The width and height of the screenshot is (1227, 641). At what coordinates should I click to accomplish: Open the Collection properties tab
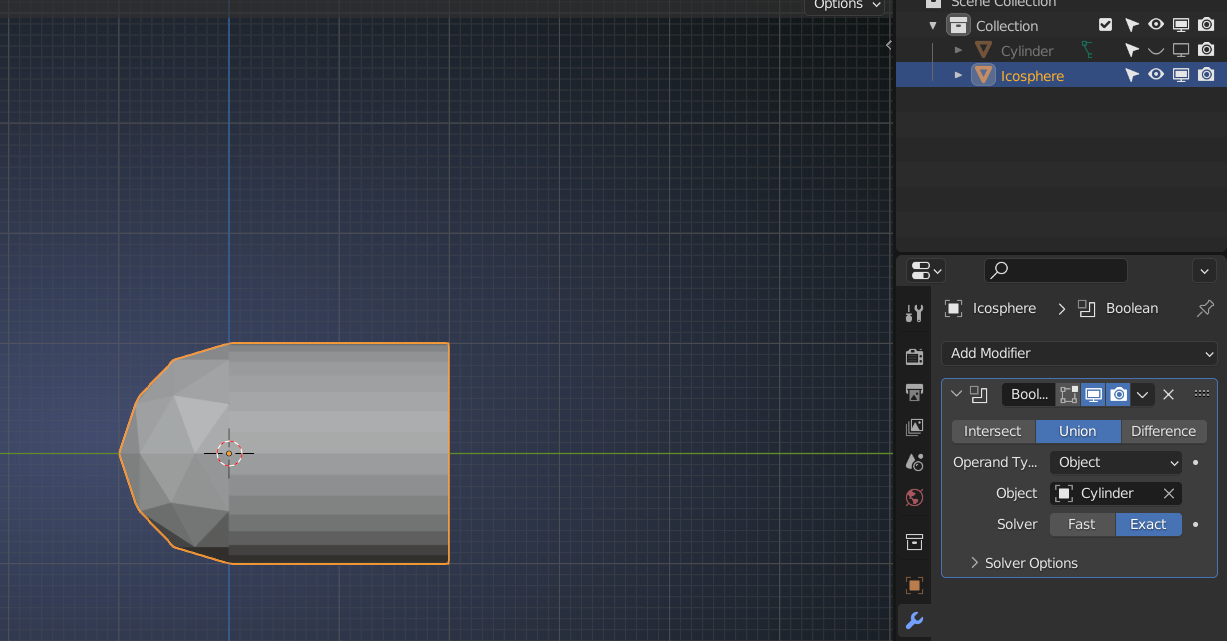click(914, 542)
